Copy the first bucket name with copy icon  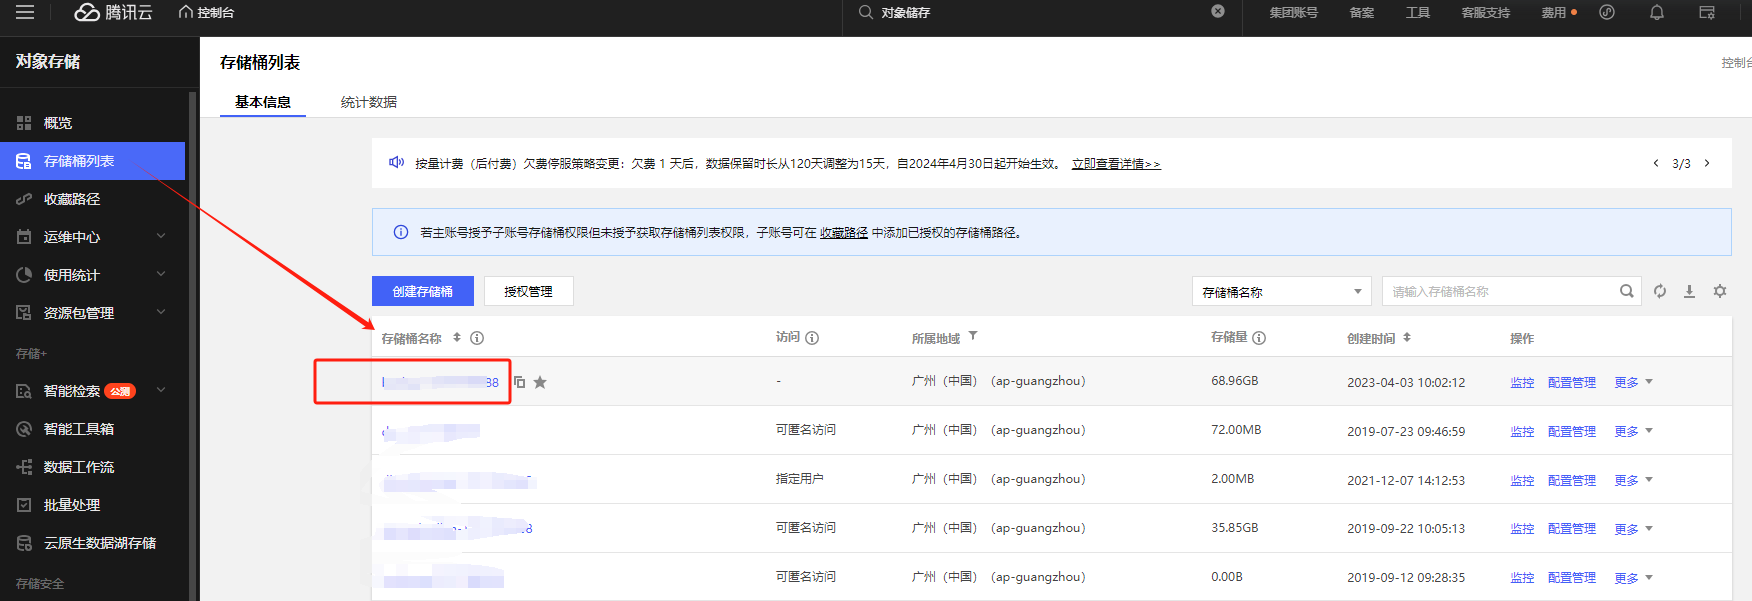[519, 382]
